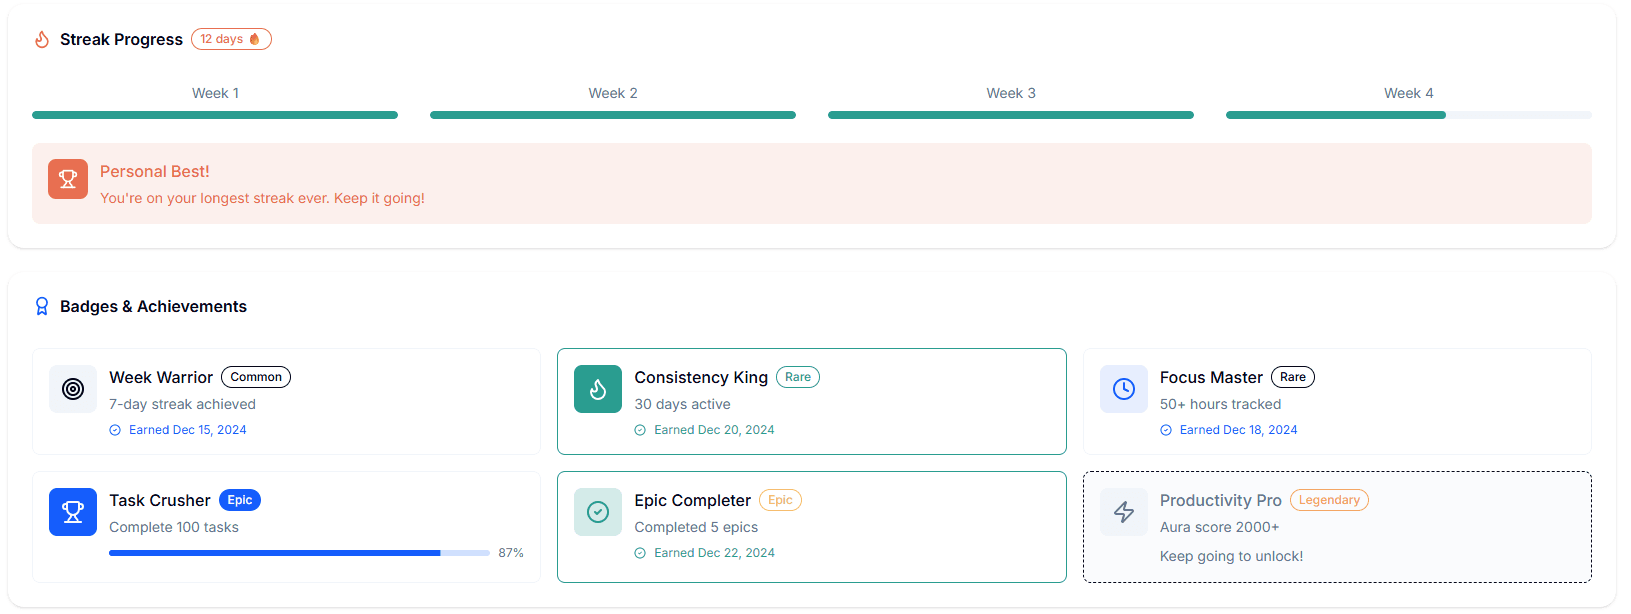
Task: Click the 12 days streak badge
Action: coord(231,39)
